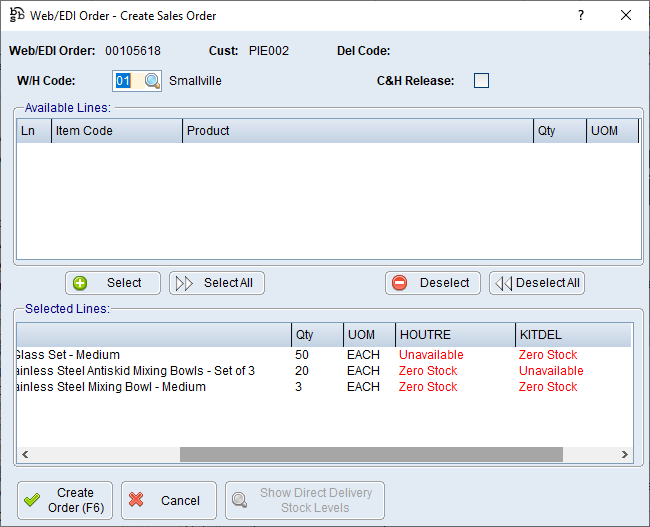Click the Item Code column header
650x527 pixels.
click(116, 131)
